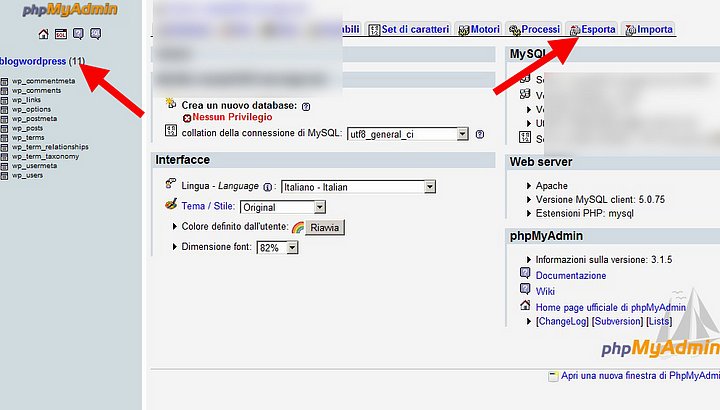Screen dimensions: 720x410
Task: Click the Versione MySQL client: 5.0.75 text
Action: click(600, 200)
